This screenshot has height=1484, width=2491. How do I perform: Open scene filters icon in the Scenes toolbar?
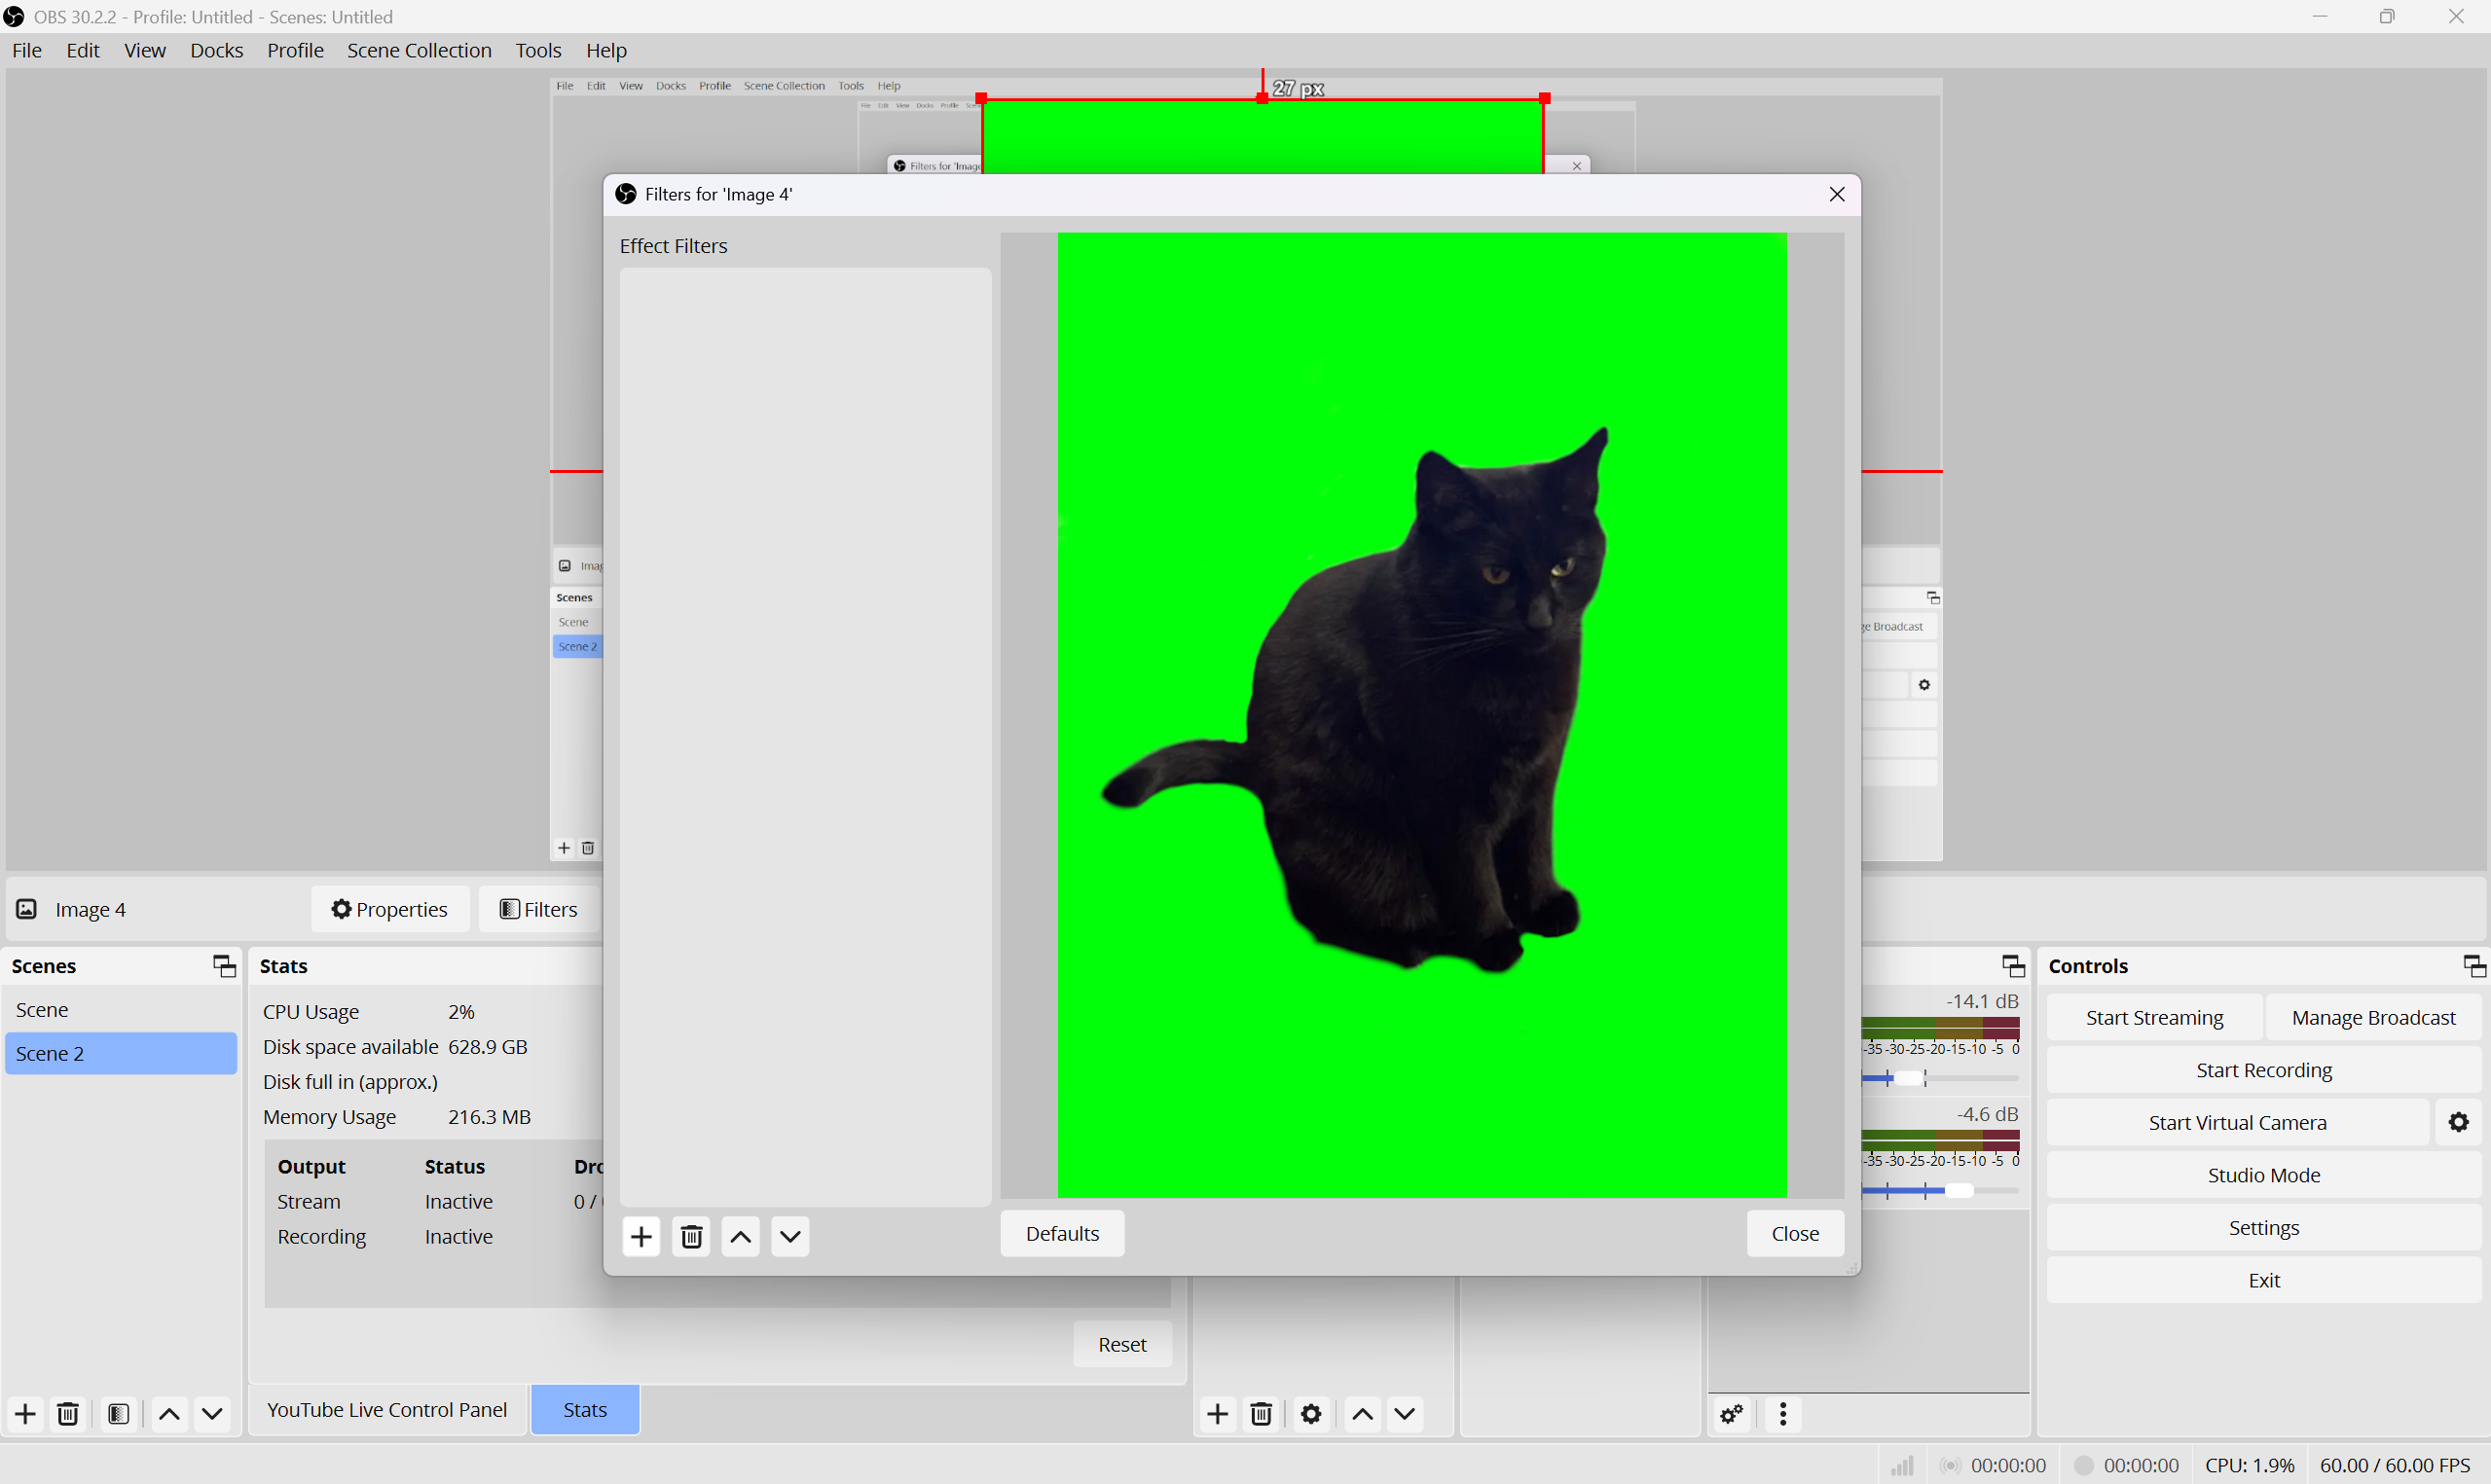click(118, 1414)
